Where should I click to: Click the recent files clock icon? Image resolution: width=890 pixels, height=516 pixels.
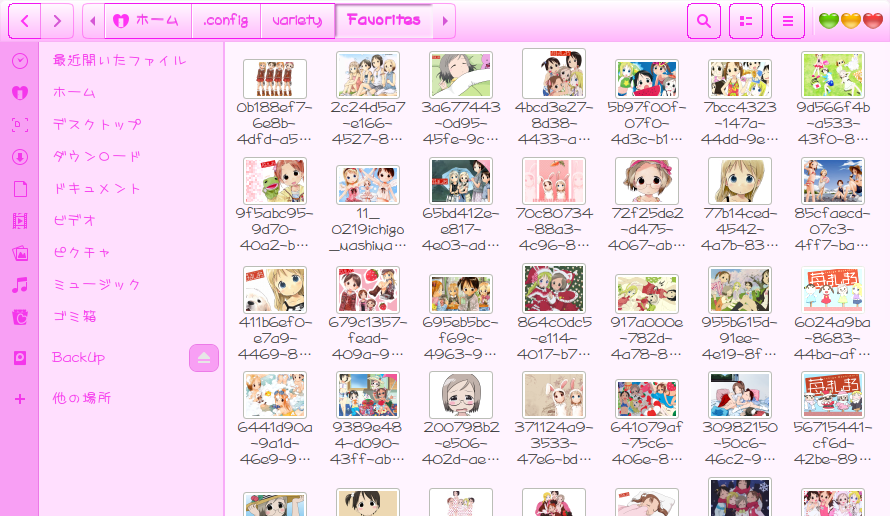tap(20, 61)
